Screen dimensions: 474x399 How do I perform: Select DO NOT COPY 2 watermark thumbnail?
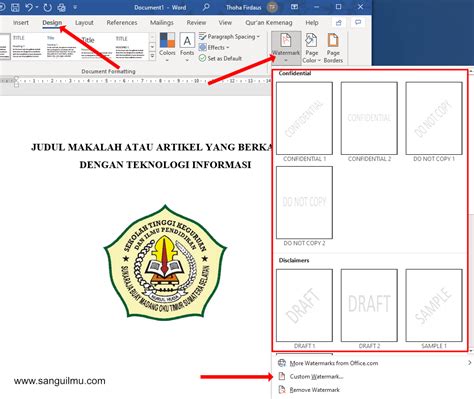304,202
